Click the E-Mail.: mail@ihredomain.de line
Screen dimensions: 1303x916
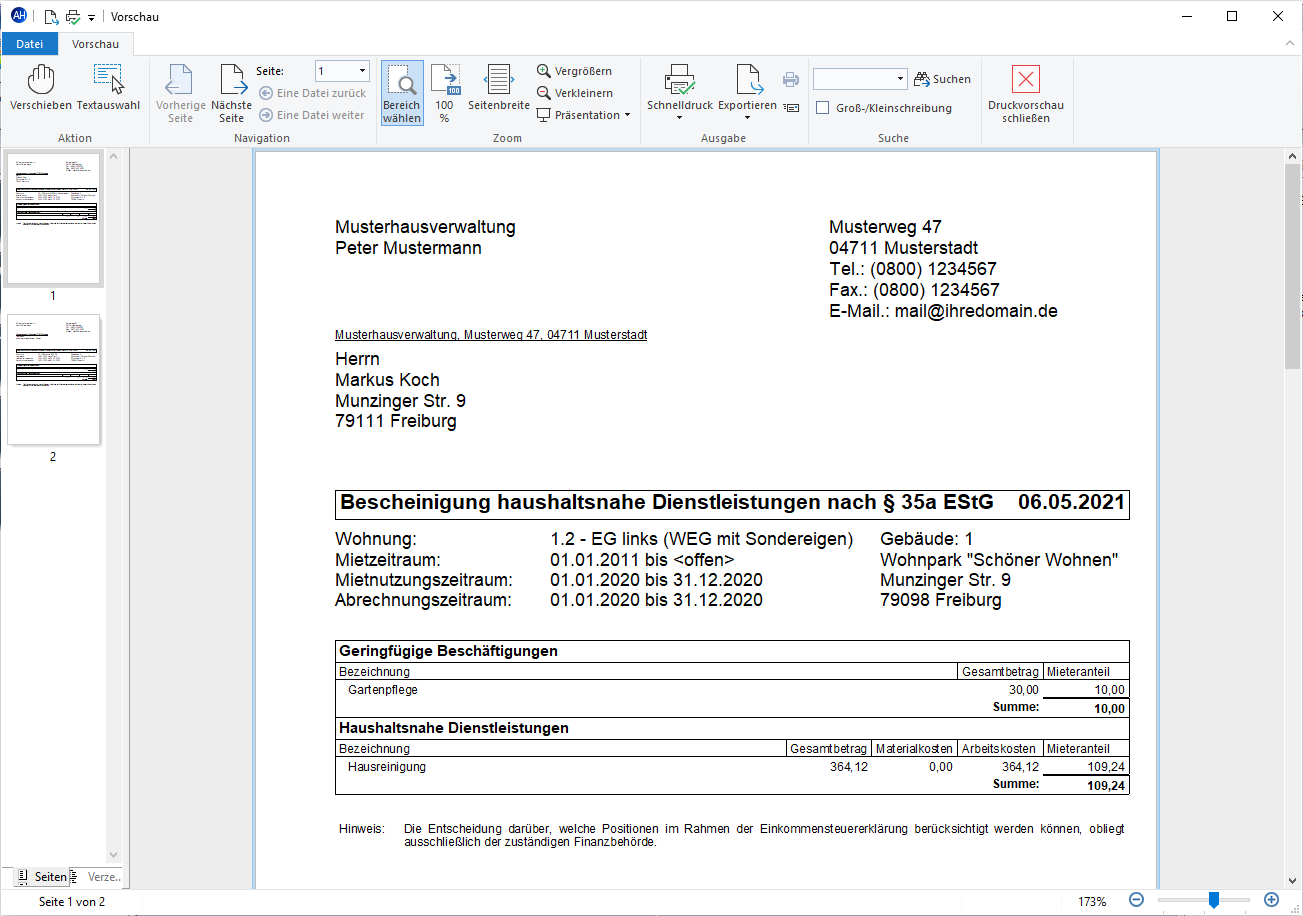943,311
